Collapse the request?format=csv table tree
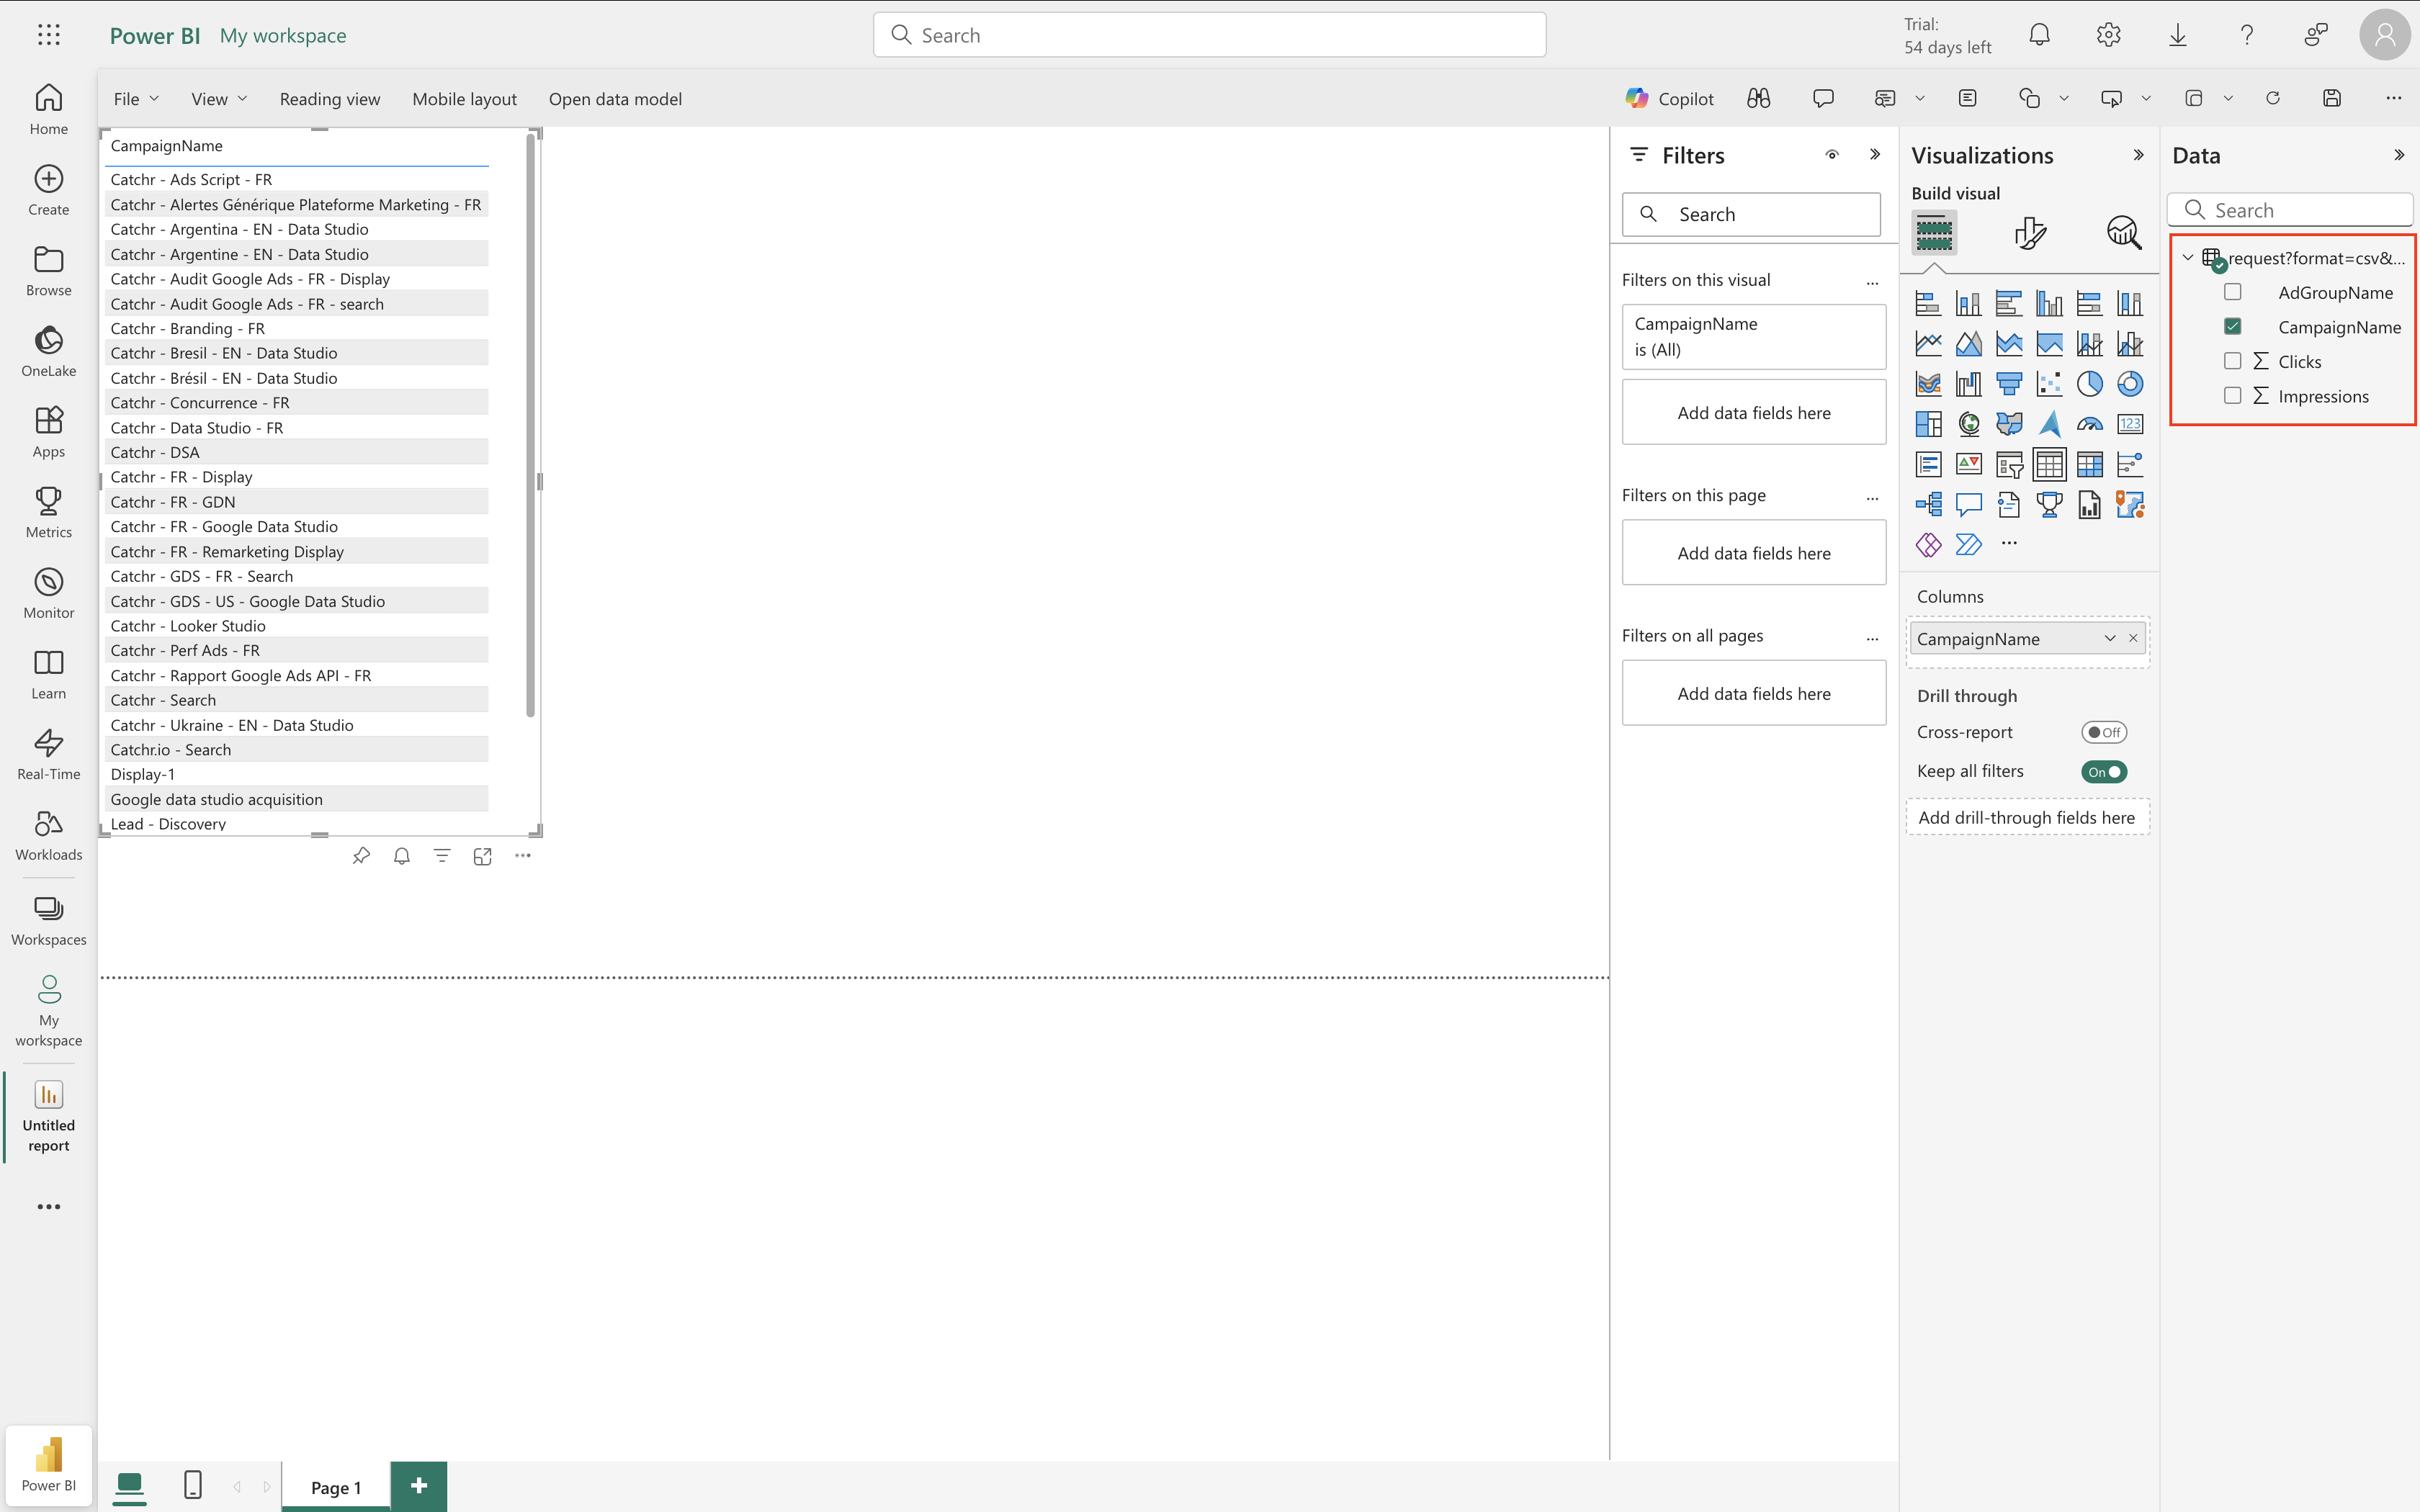Image resolution: width=2420 pixels, height=1512 pixels. pyautogui.click(x=2188, y=258)
